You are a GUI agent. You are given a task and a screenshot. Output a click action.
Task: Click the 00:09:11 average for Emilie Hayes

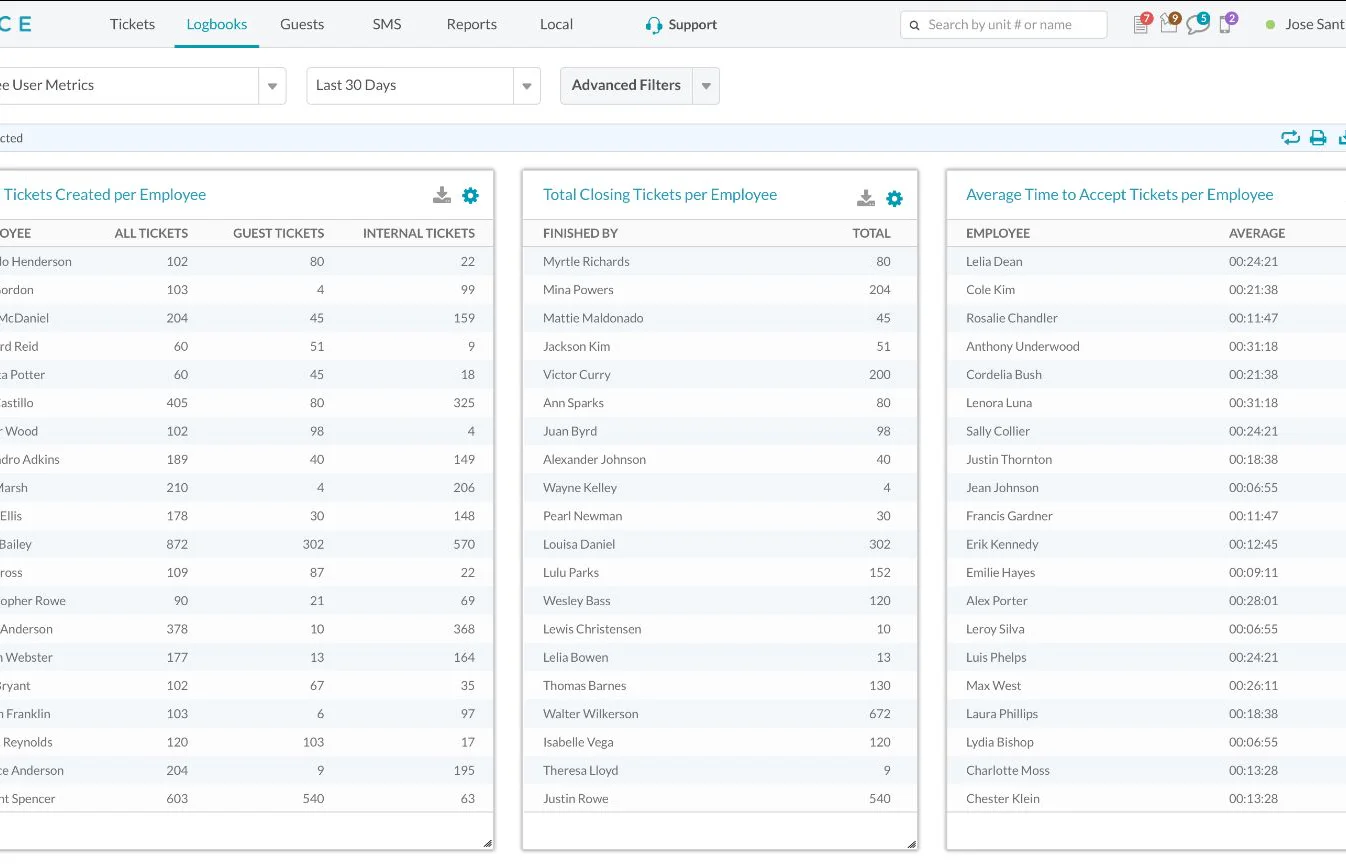point(1254,573)
